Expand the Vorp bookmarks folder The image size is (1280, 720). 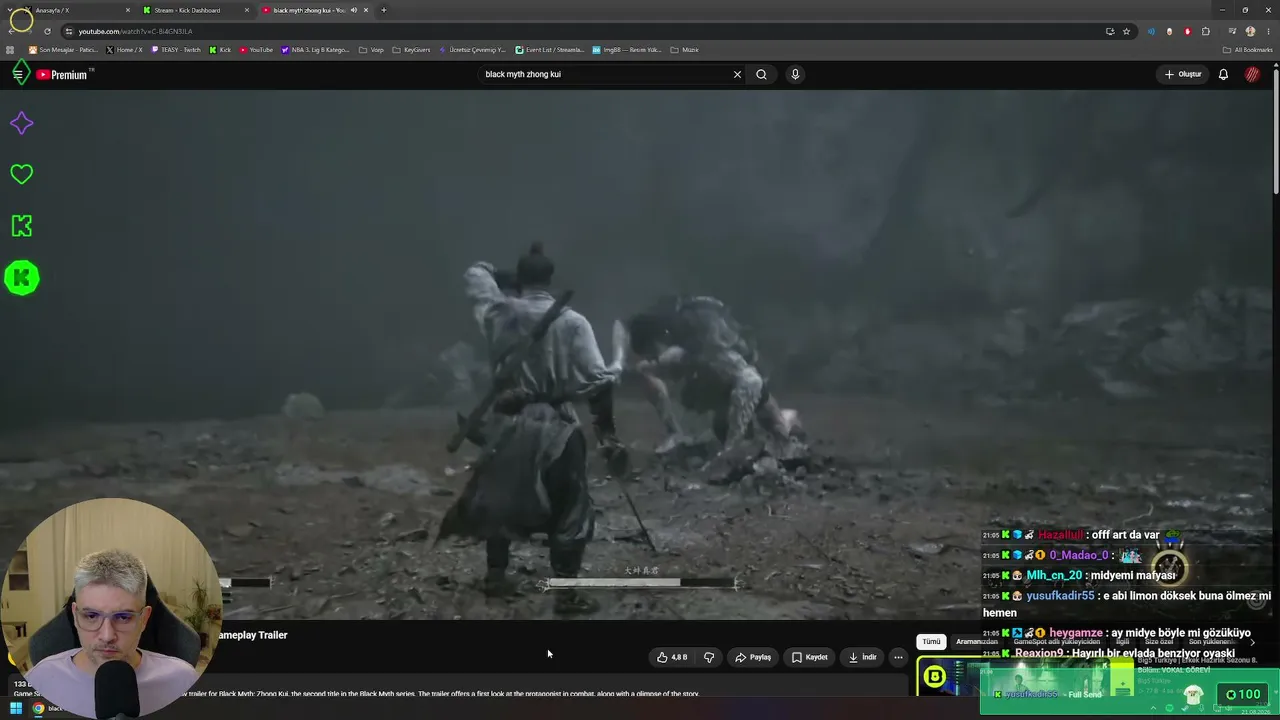(371, 50)
